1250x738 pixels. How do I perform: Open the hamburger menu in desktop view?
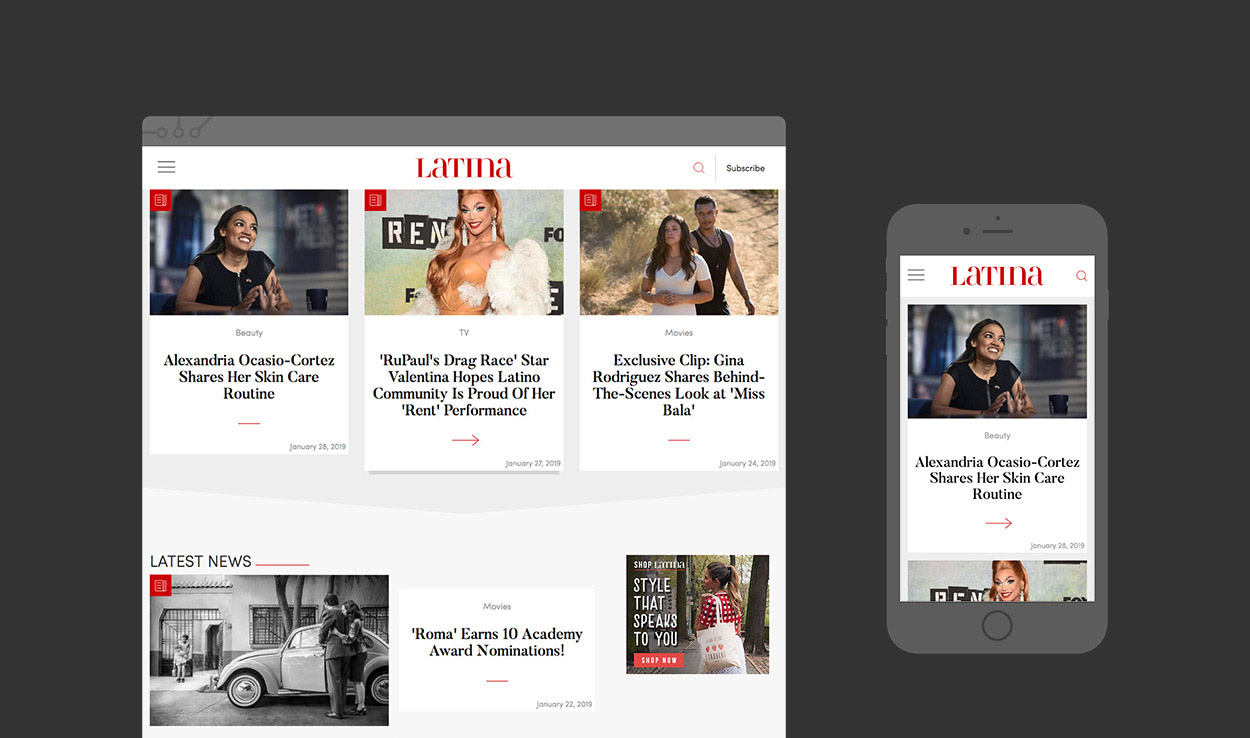[166, 167]
